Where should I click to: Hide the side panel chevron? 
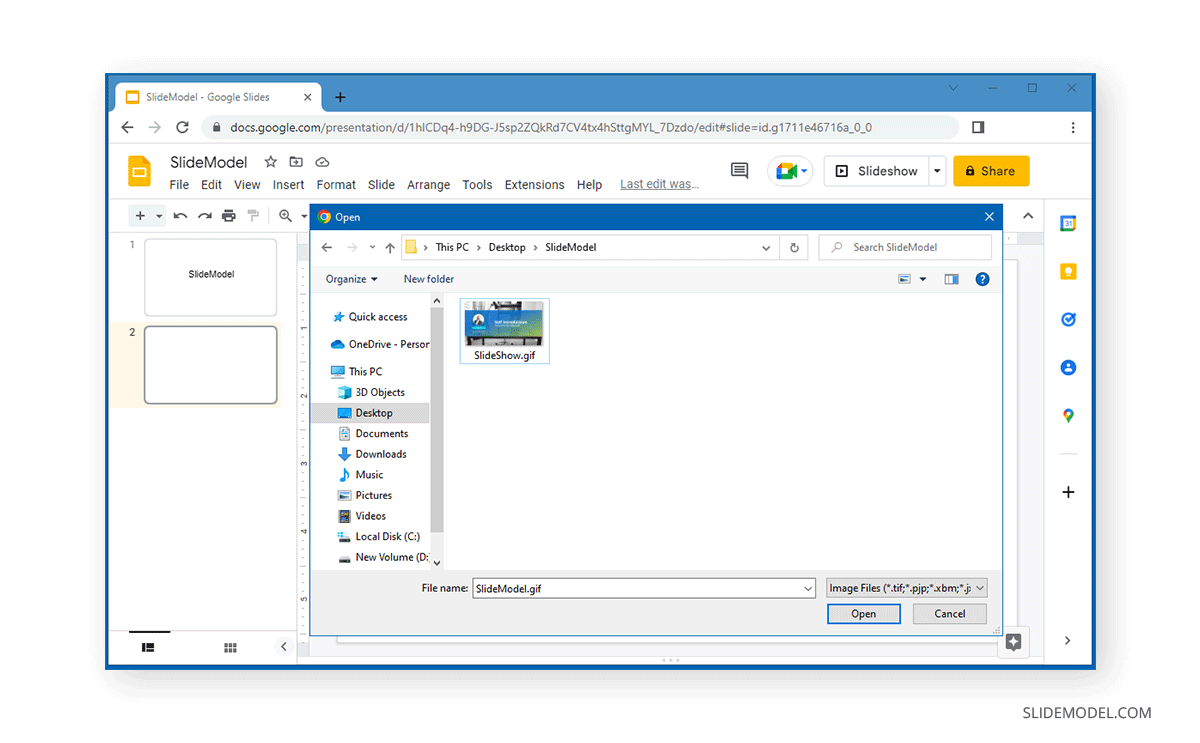tap(1068, 640)
